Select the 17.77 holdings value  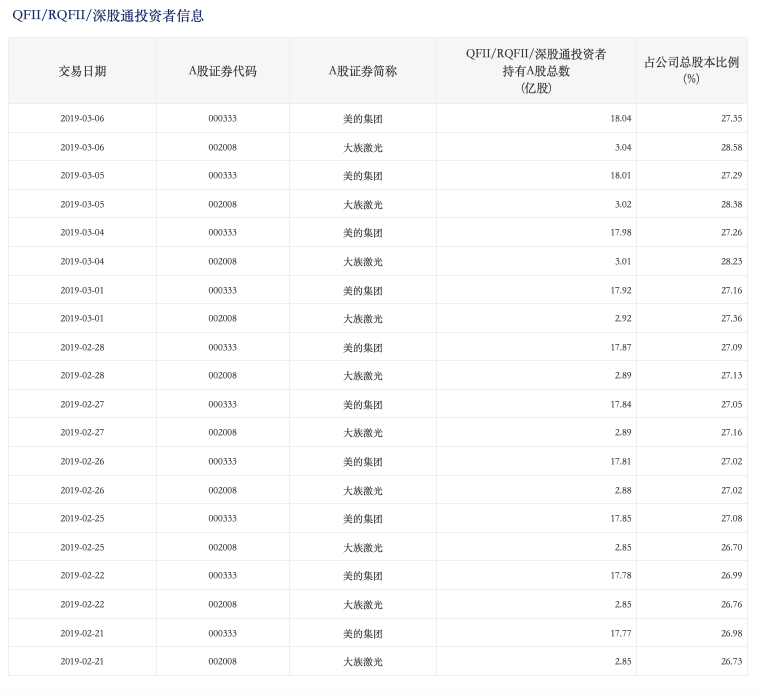click(x=621, y=633)
